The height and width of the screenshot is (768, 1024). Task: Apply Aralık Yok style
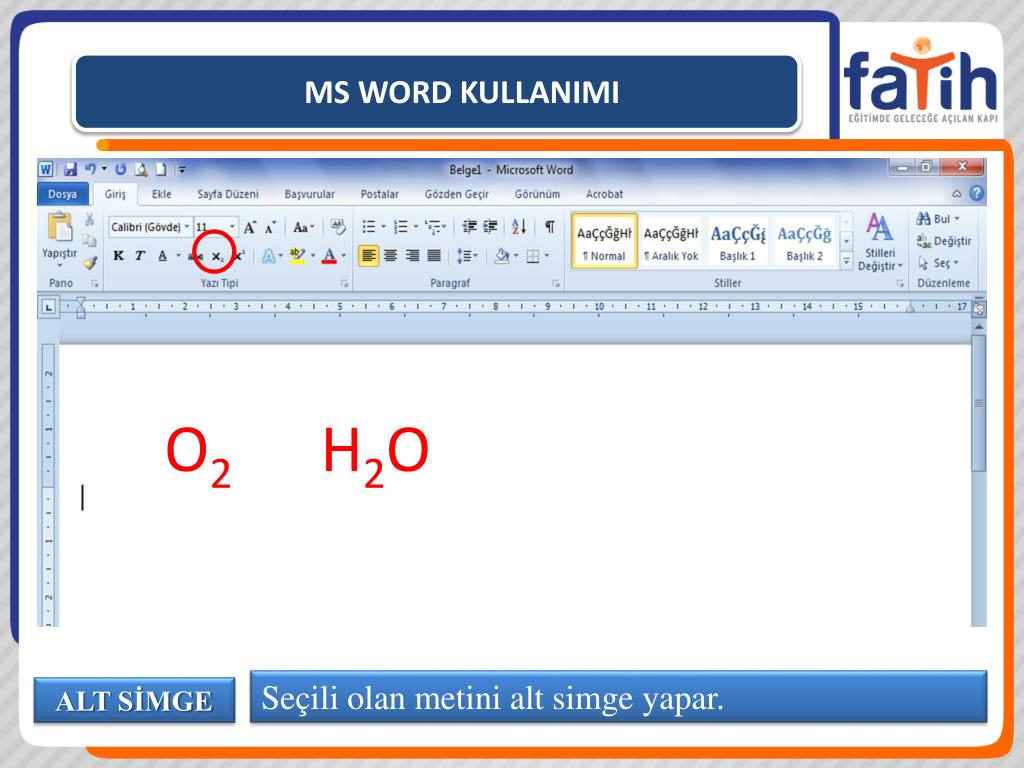(671, 242)
